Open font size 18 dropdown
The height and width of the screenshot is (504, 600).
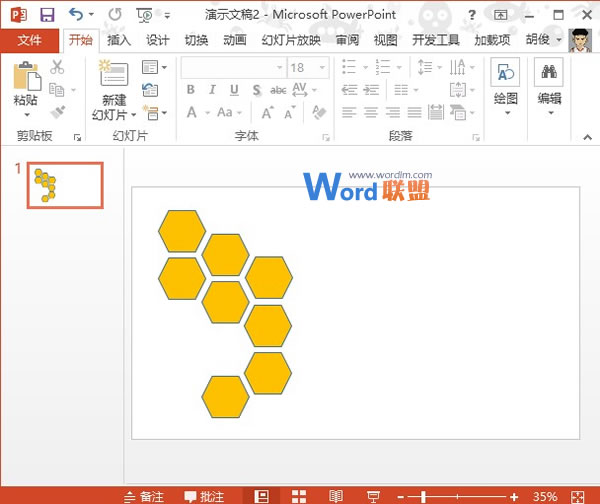tap(323, 68)
